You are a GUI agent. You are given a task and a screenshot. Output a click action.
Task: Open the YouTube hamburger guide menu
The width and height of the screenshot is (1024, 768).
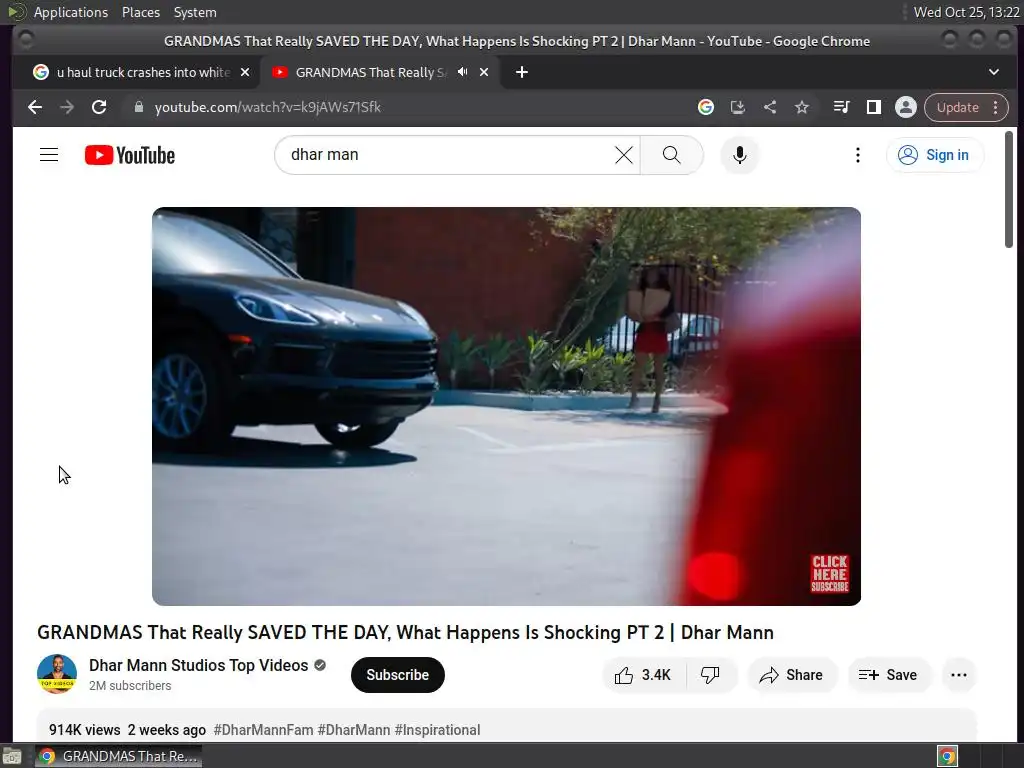[x=49, y=155]
